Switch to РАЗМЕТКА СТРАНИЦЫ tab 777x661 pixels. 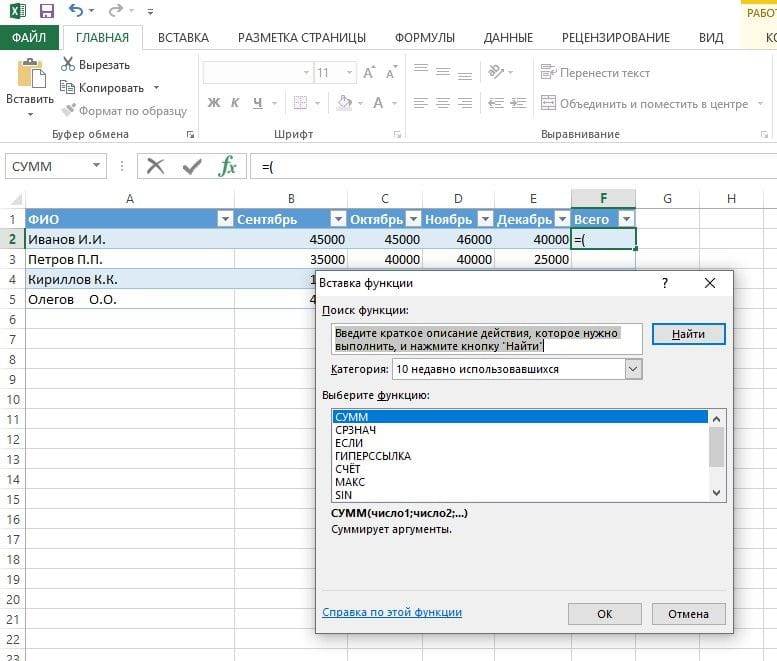point(301,38)
